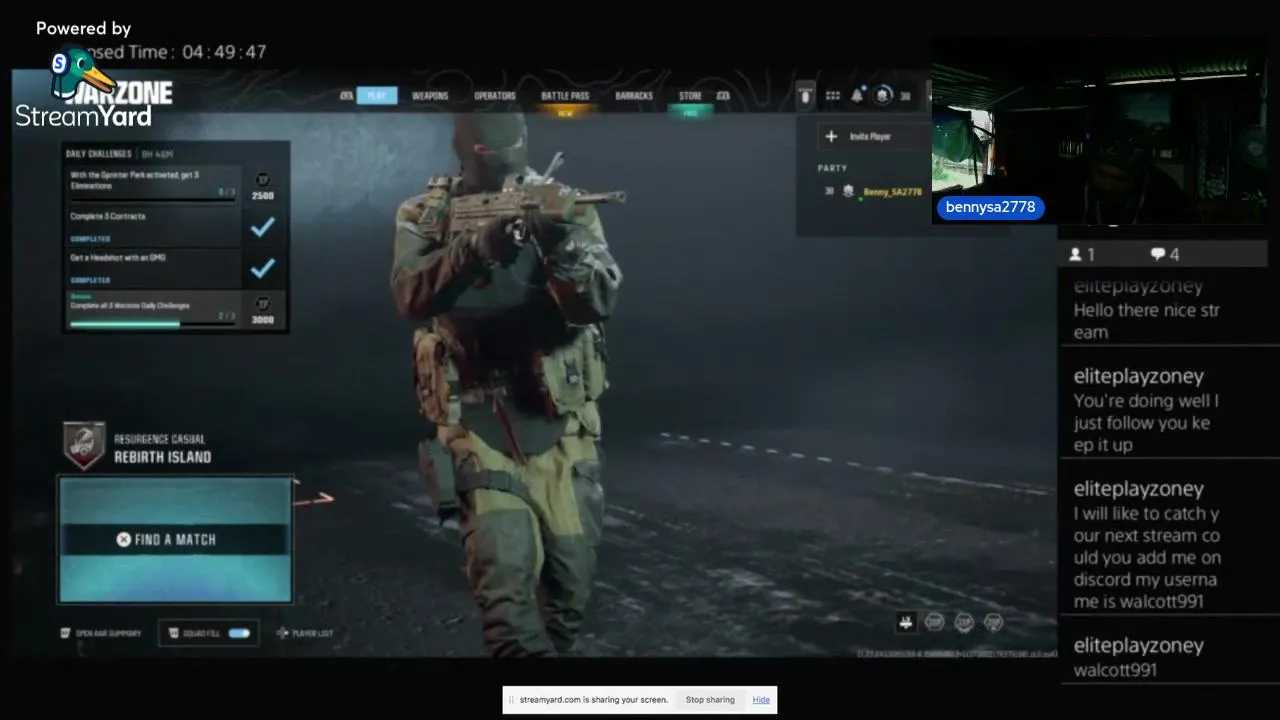Click the right bumper icon after STORE

tap(723, 96)
